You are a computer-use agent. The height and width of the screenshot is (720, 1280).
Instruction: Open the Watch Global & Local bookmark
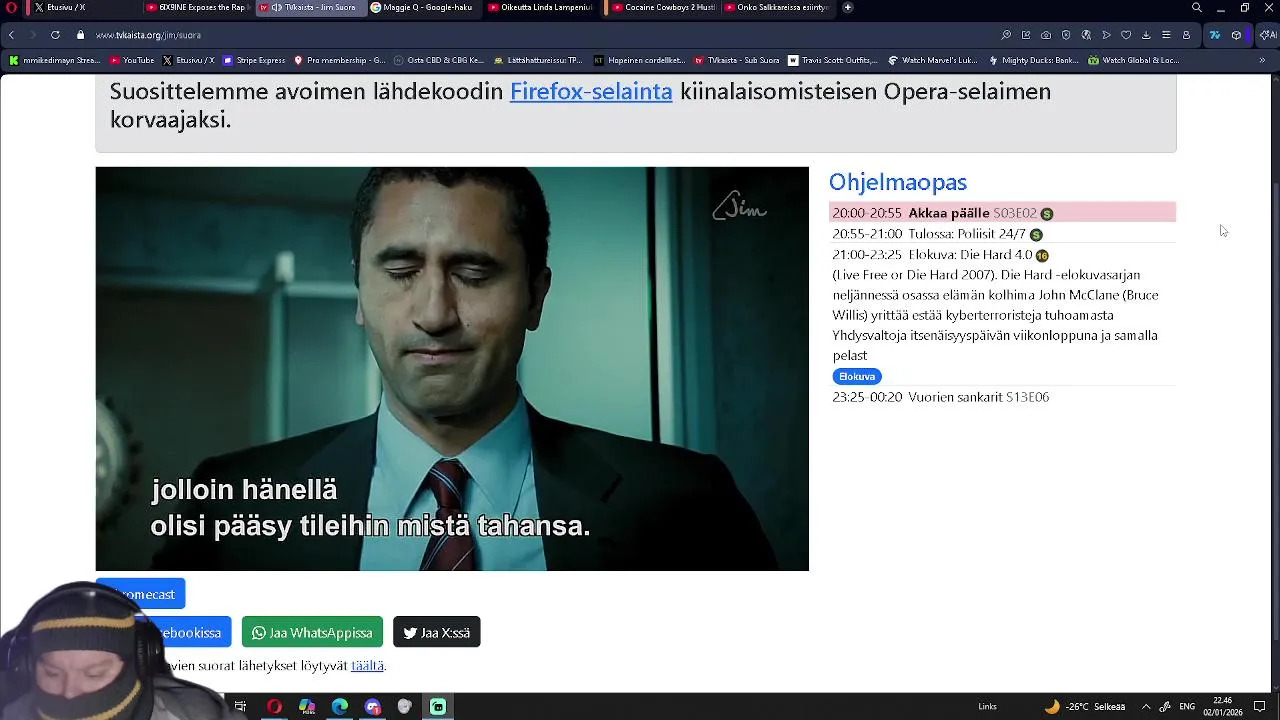(x=1134, y=60)
